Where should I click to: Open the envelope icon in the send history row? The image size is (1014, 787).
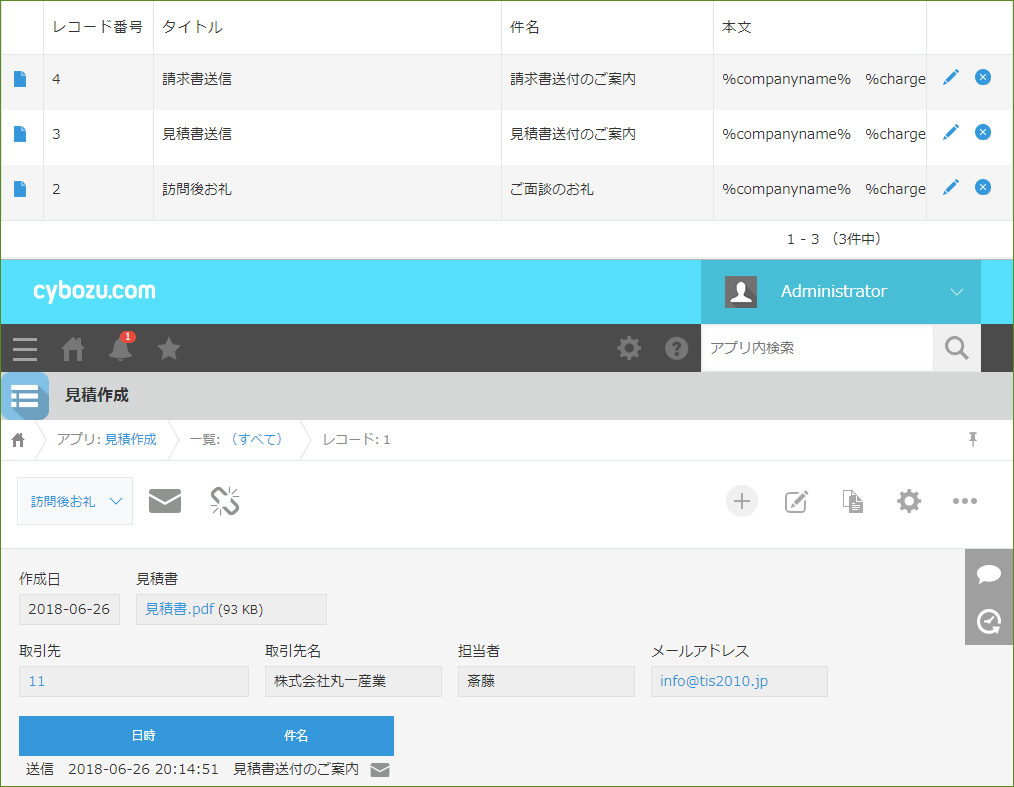tap(380, 770)
